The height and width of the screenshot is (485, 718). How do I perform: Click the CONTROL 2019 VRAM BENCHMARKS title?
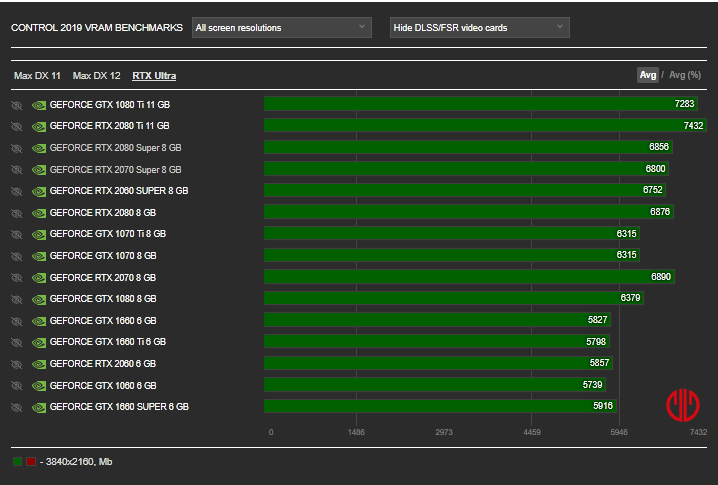click(97, 27)
